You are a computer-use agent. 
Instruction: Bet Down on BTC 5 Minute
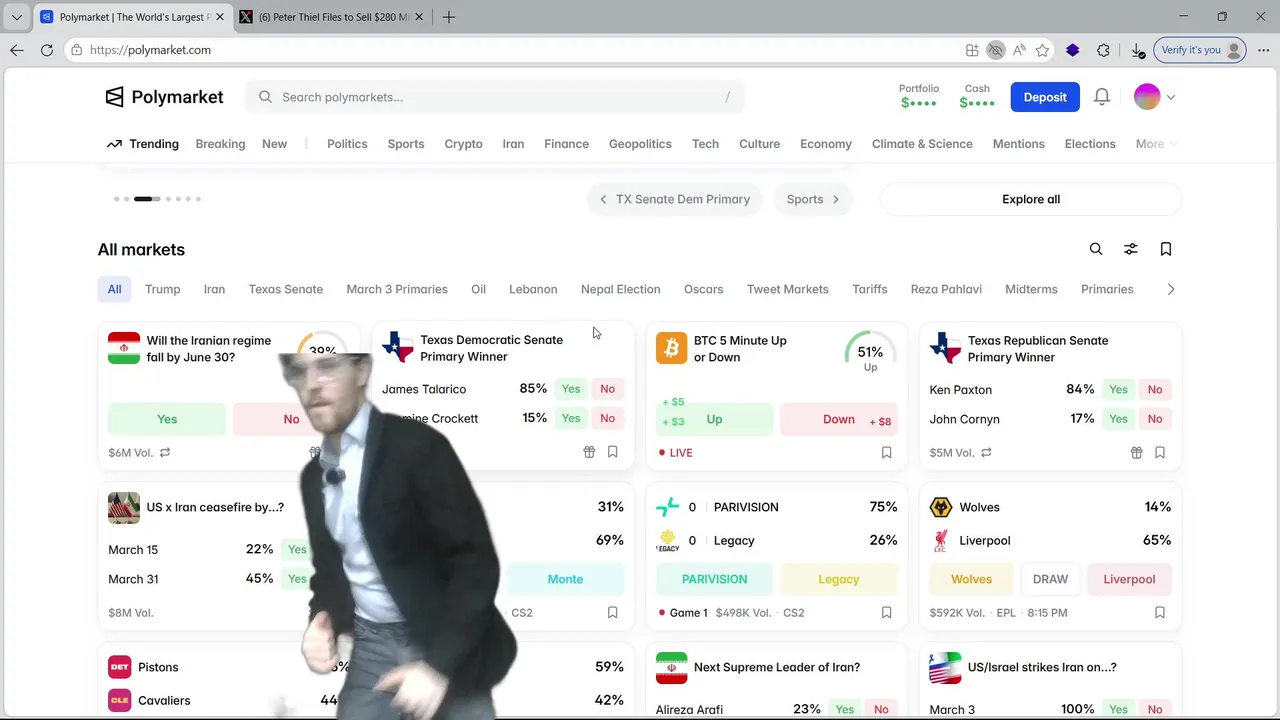tap(838, 419)
